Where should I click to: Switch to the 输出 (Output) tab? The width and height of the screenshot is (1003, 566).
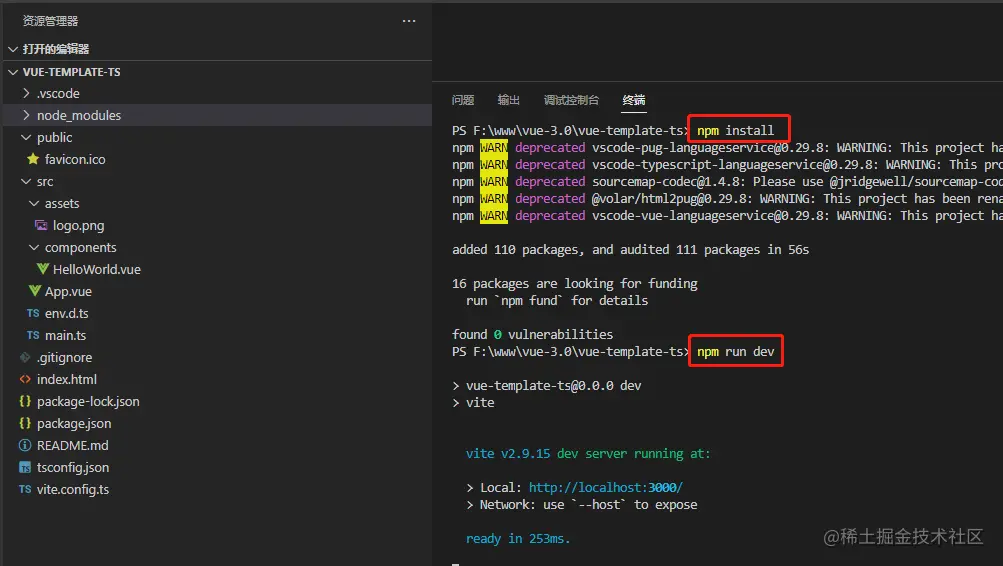pyautogui.click(x=509, y=100)
